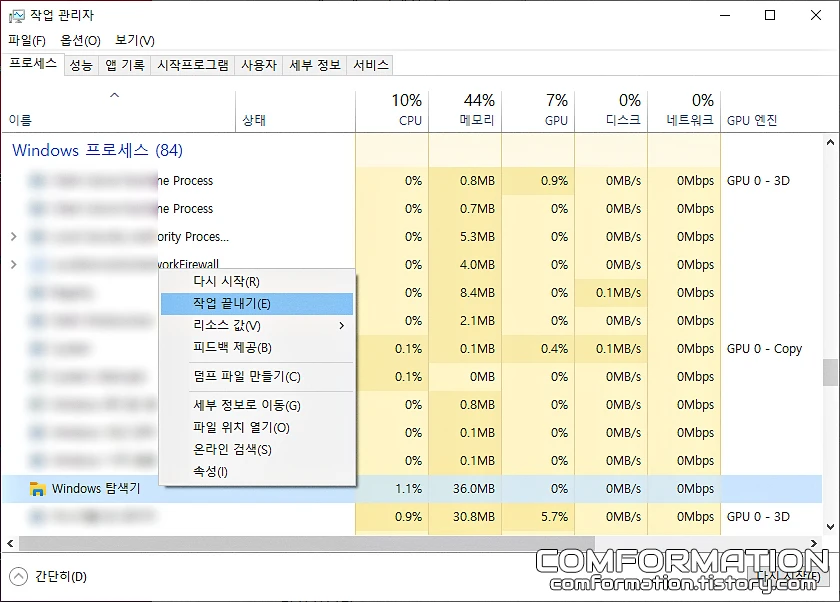Switch to the 서비스 tab

[x=371, y=65]
